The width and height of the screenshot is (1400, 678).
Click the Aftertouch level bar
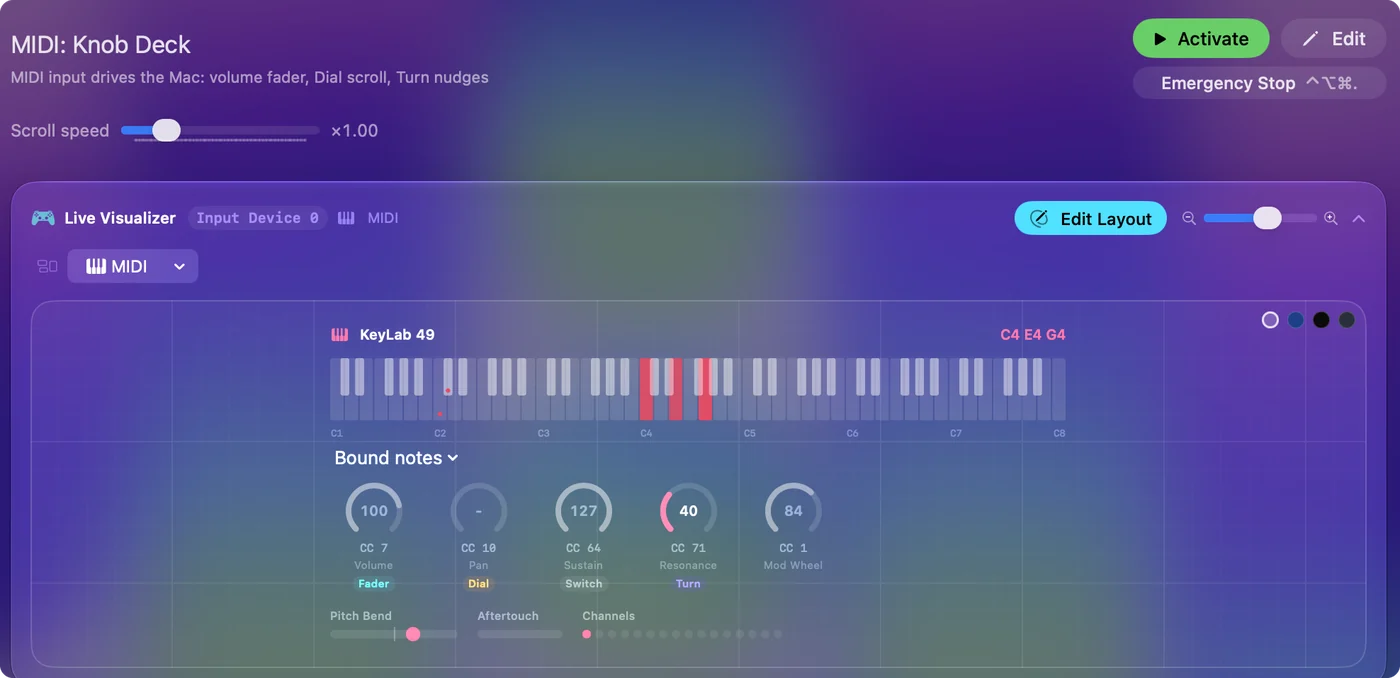pos(520,634)
